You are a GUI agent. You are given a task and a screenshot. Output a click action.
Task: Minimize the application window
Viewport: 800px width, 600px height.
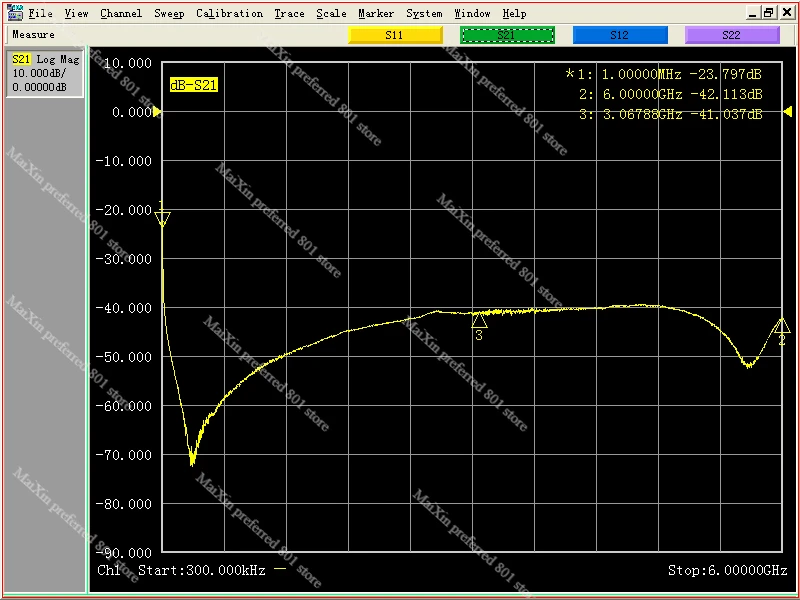[x=752, y=13]
